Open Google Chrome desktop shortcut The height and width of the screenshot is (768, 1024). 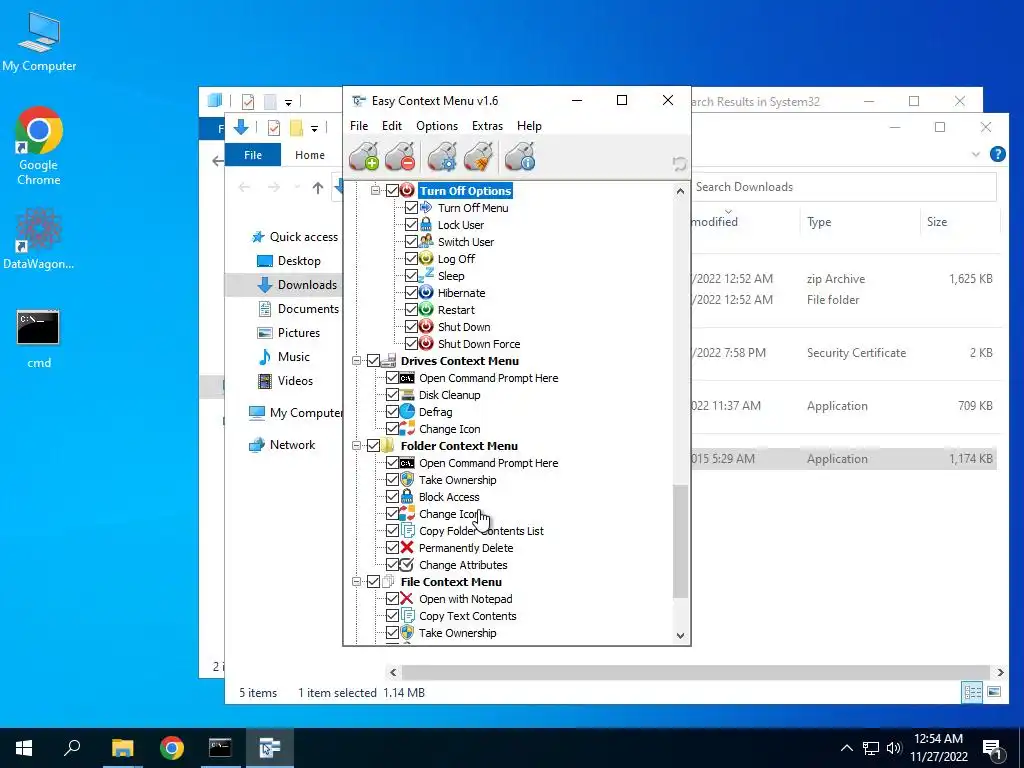click(x=39, y=146)
